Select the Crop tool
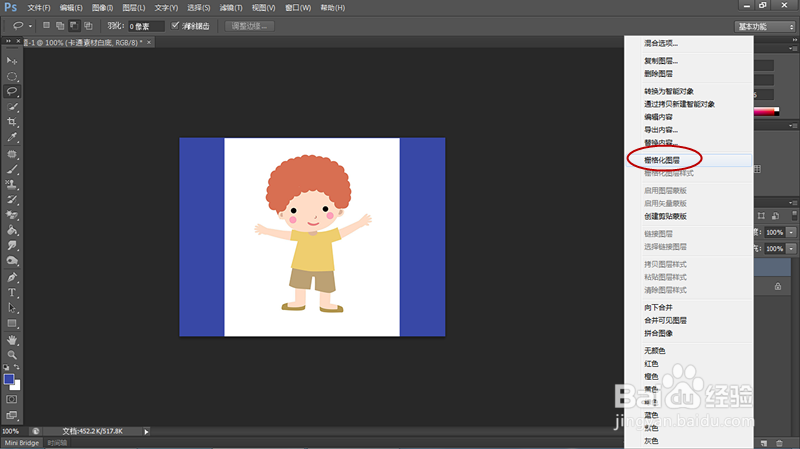Screen dimensions: 800x449 (x=12, y=122)
